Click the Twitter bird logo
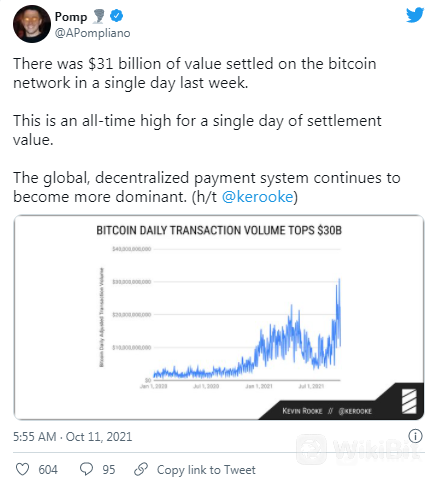 click(x=415, y=15)
